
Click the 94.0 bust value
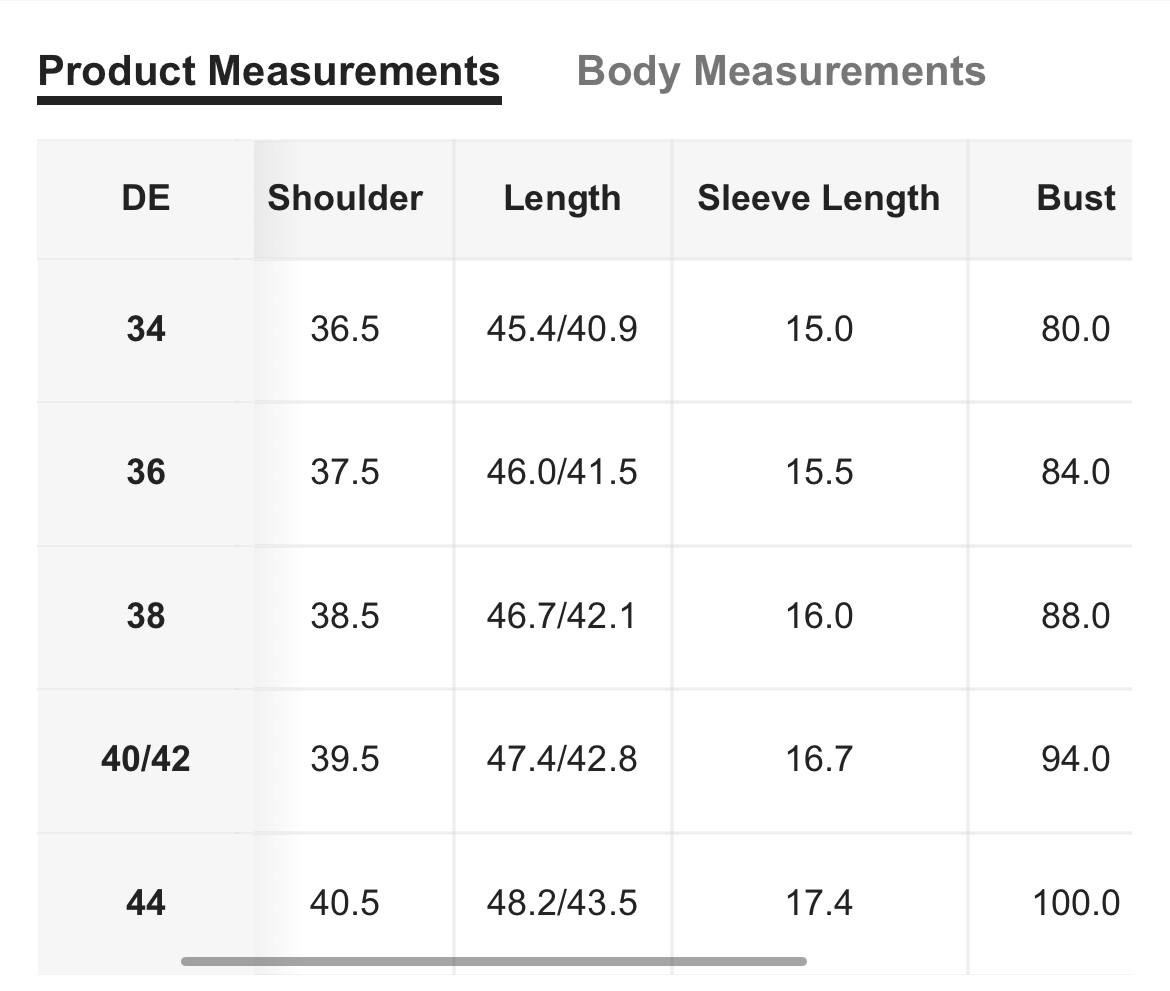1075,760
